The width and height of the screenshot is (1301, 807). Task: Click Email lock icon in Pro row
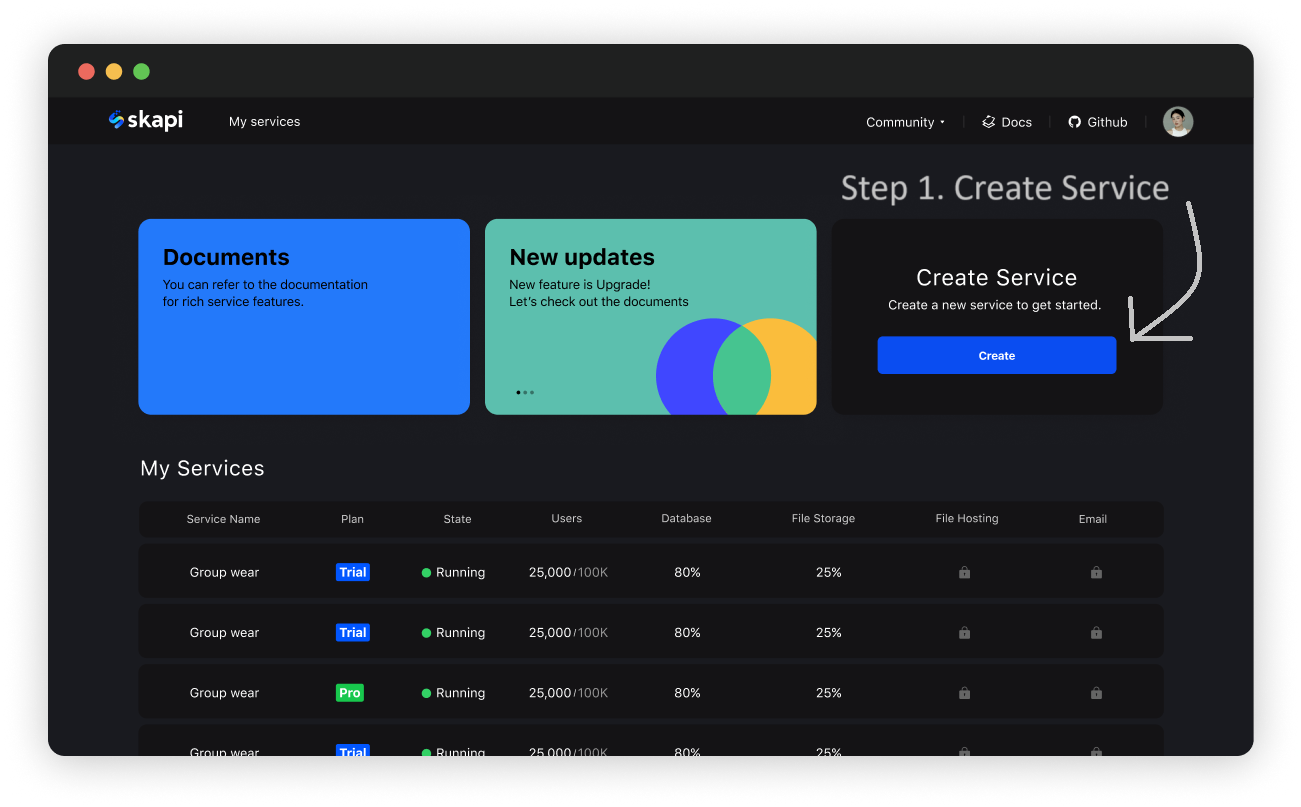coord(1096,693)
